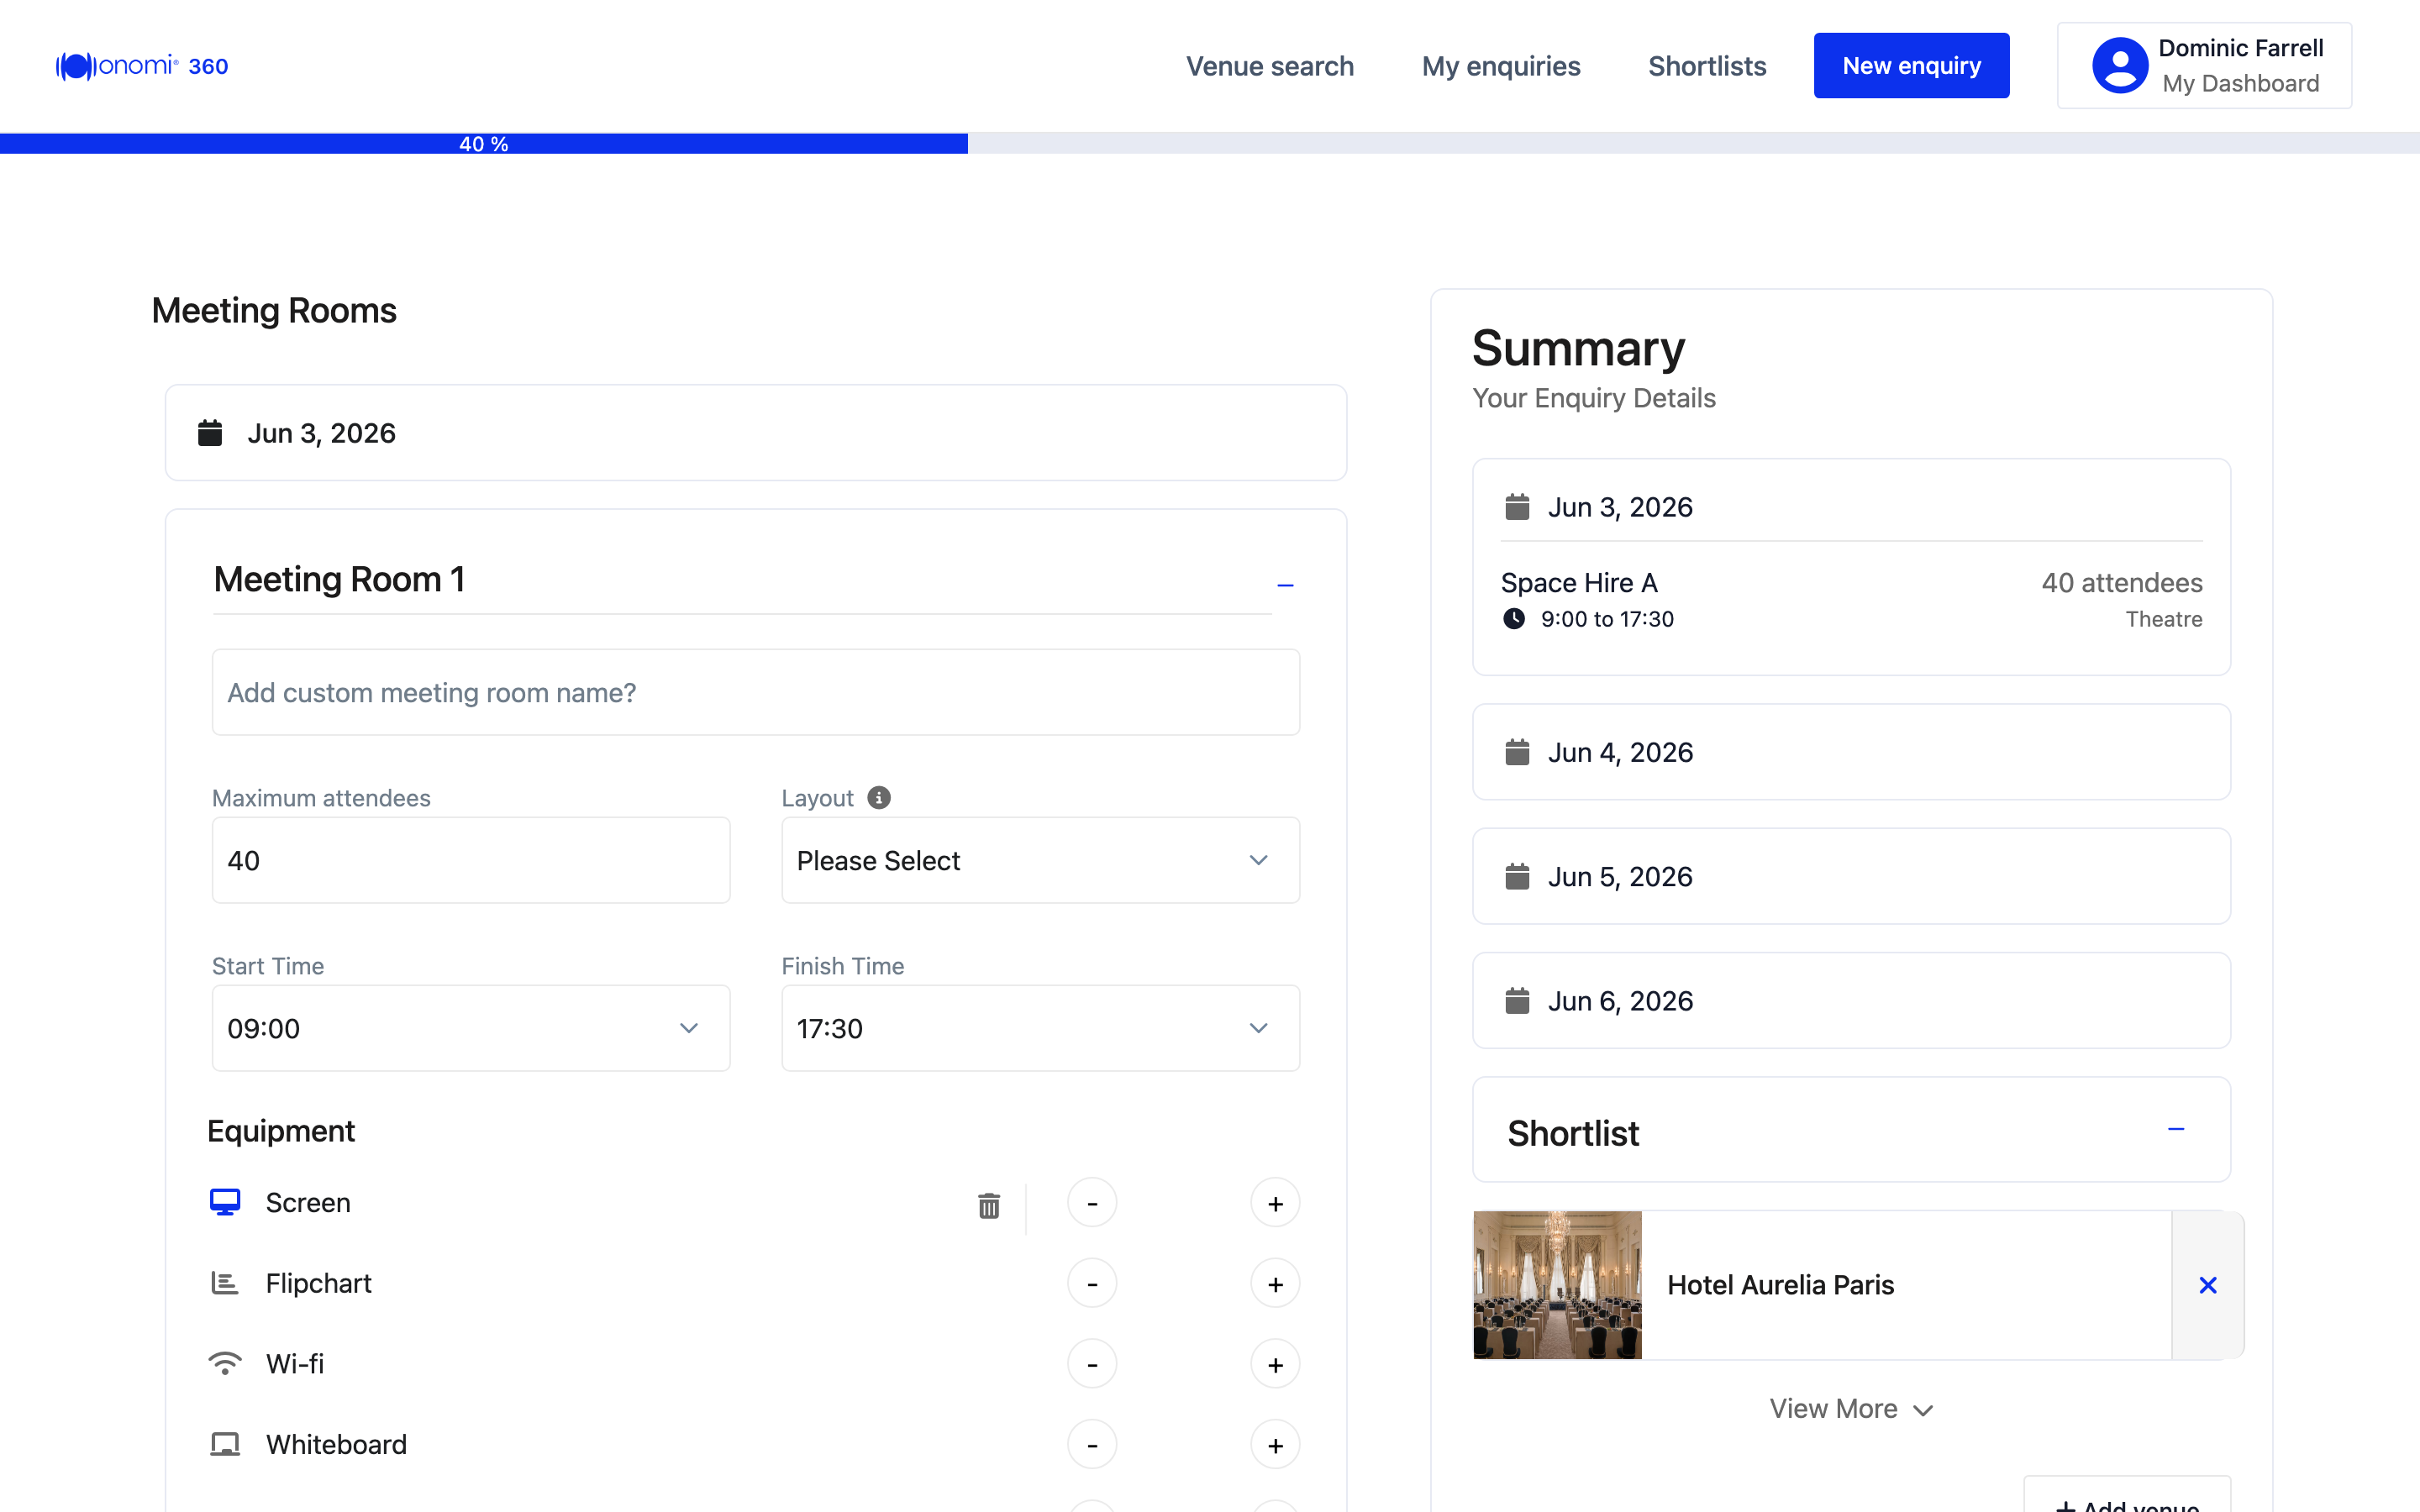Decrease Screen quantity
Screen dimensions: 2420x1512
1092,1203
